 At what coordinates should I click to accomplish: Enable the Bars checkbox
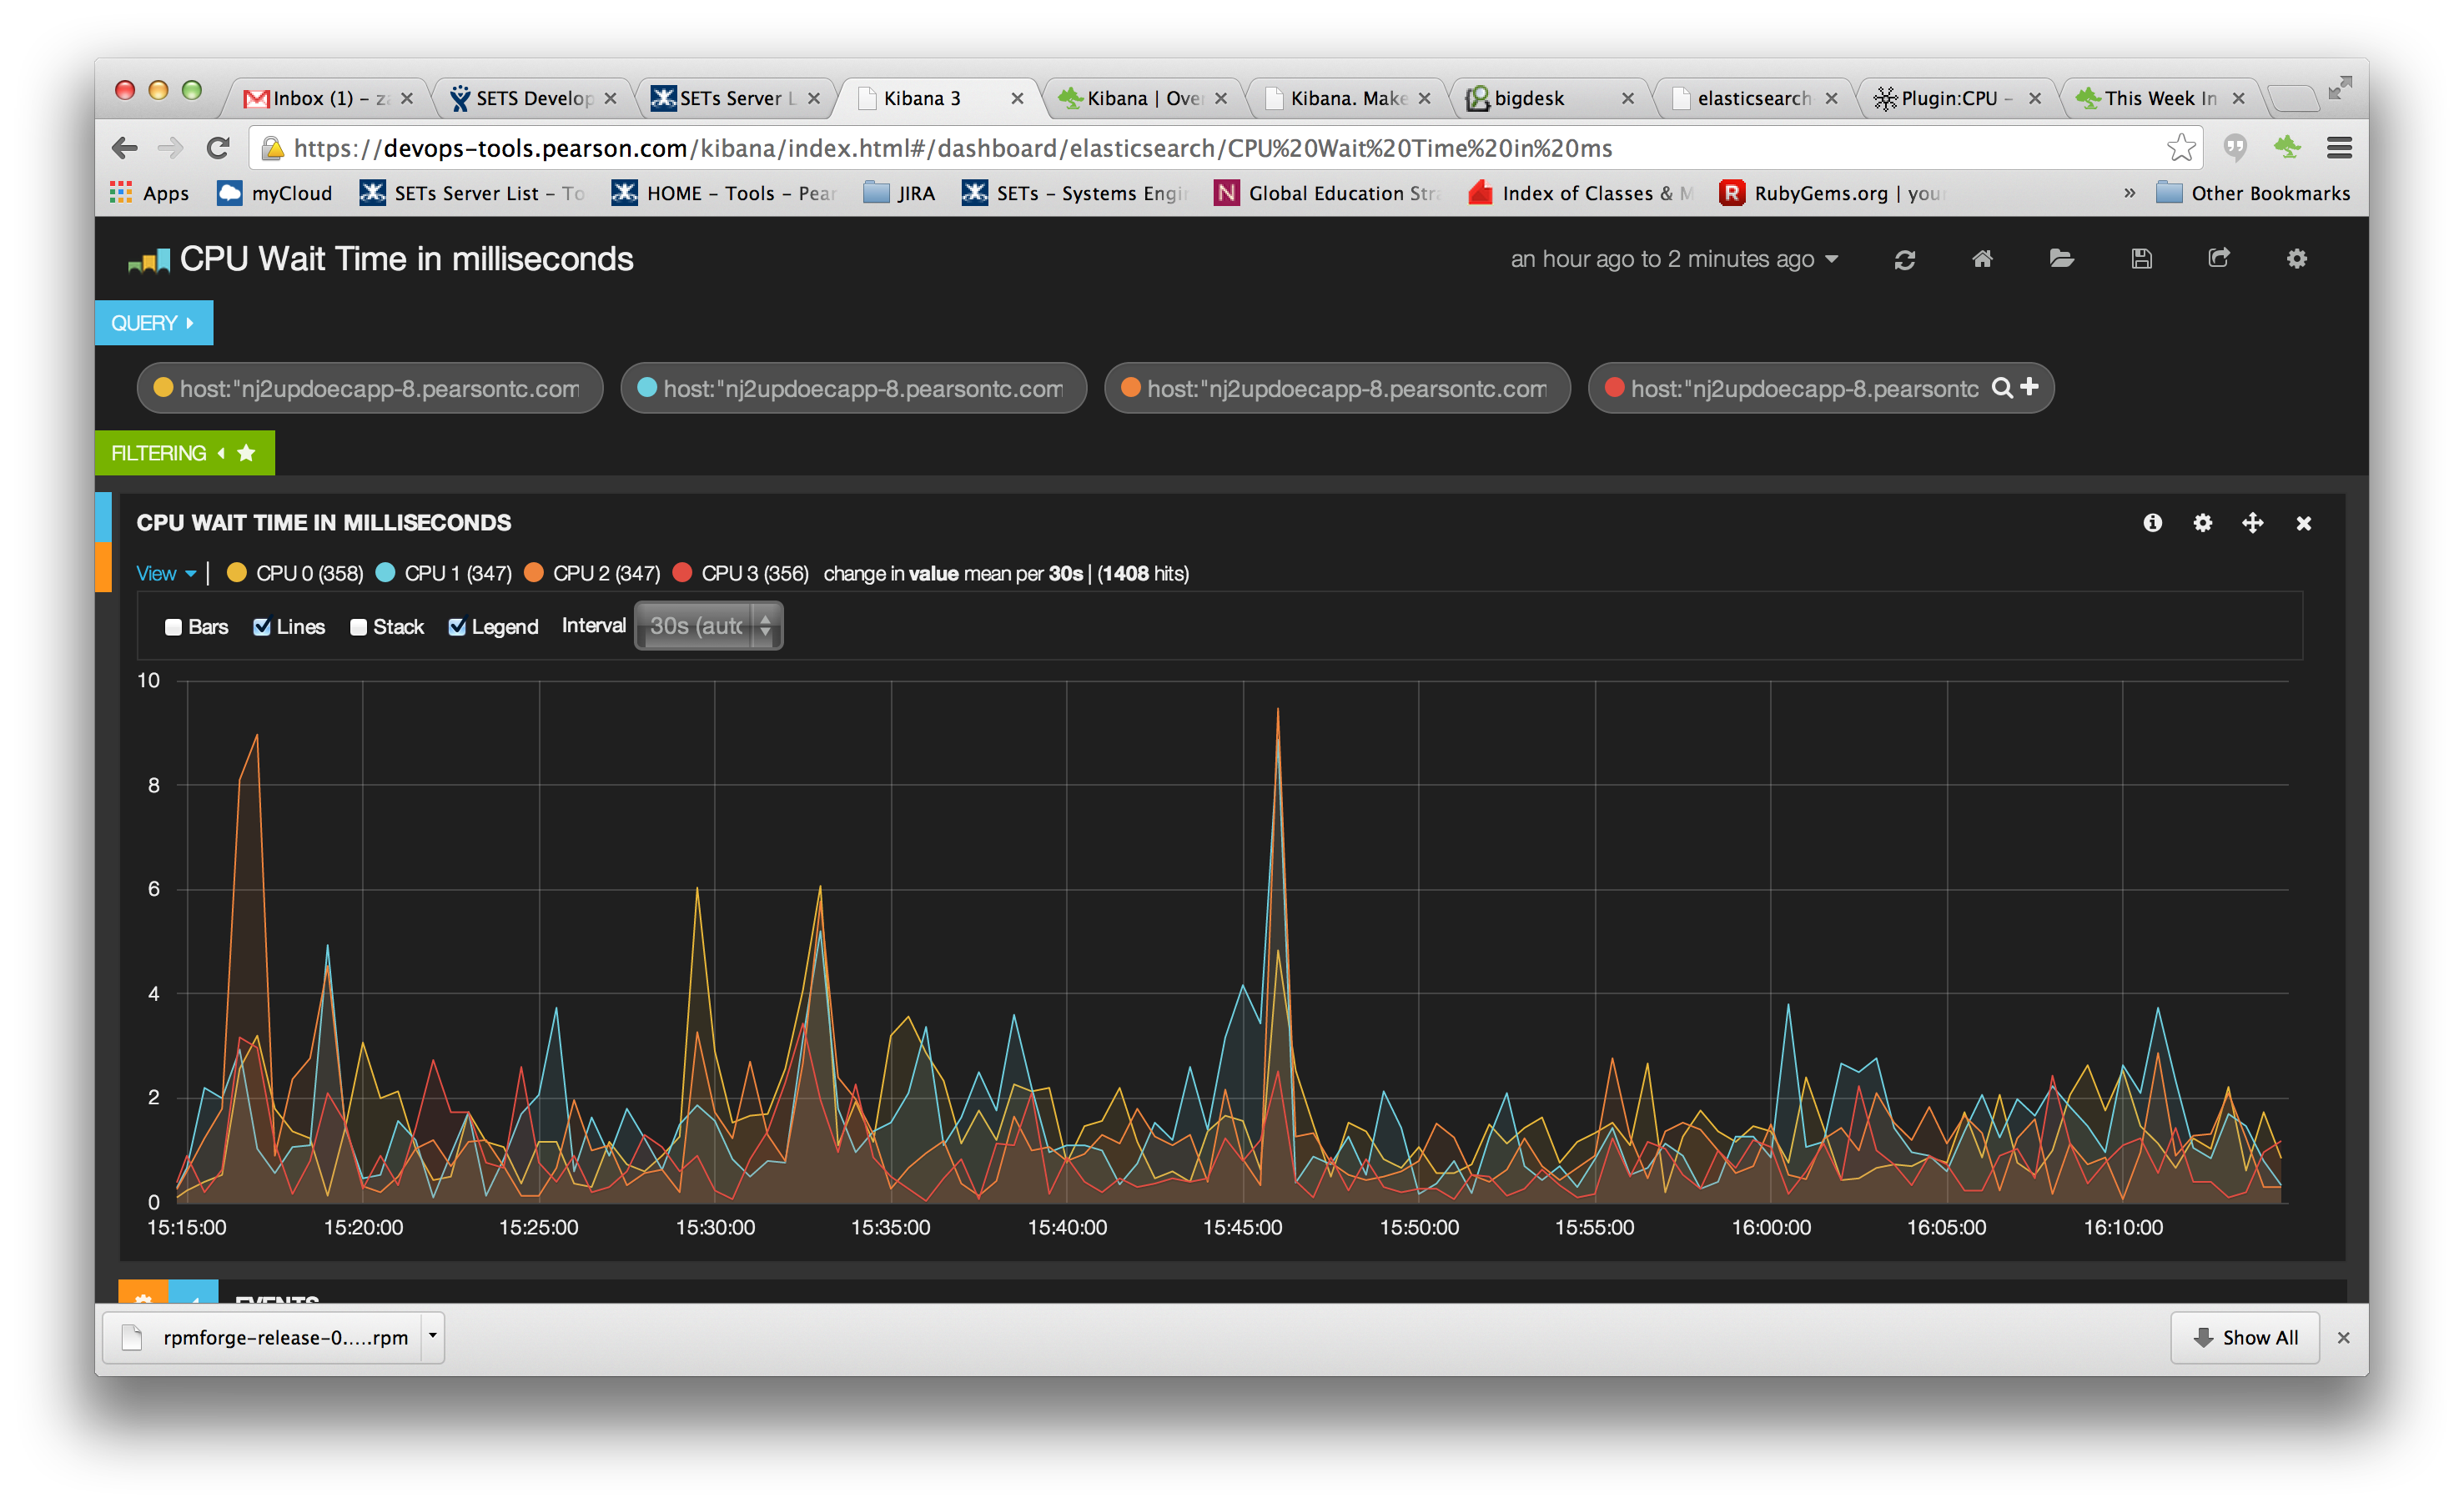coord(173,627)
